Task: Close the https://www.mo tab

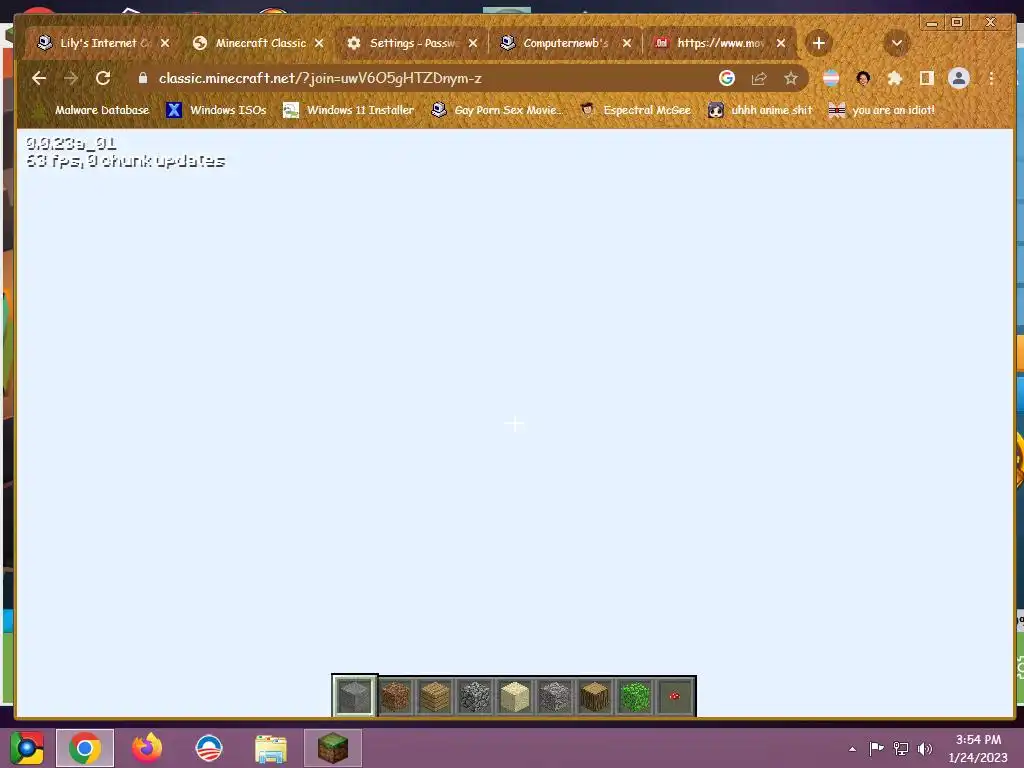Action: pyautogui.click(x=780, y=43)
